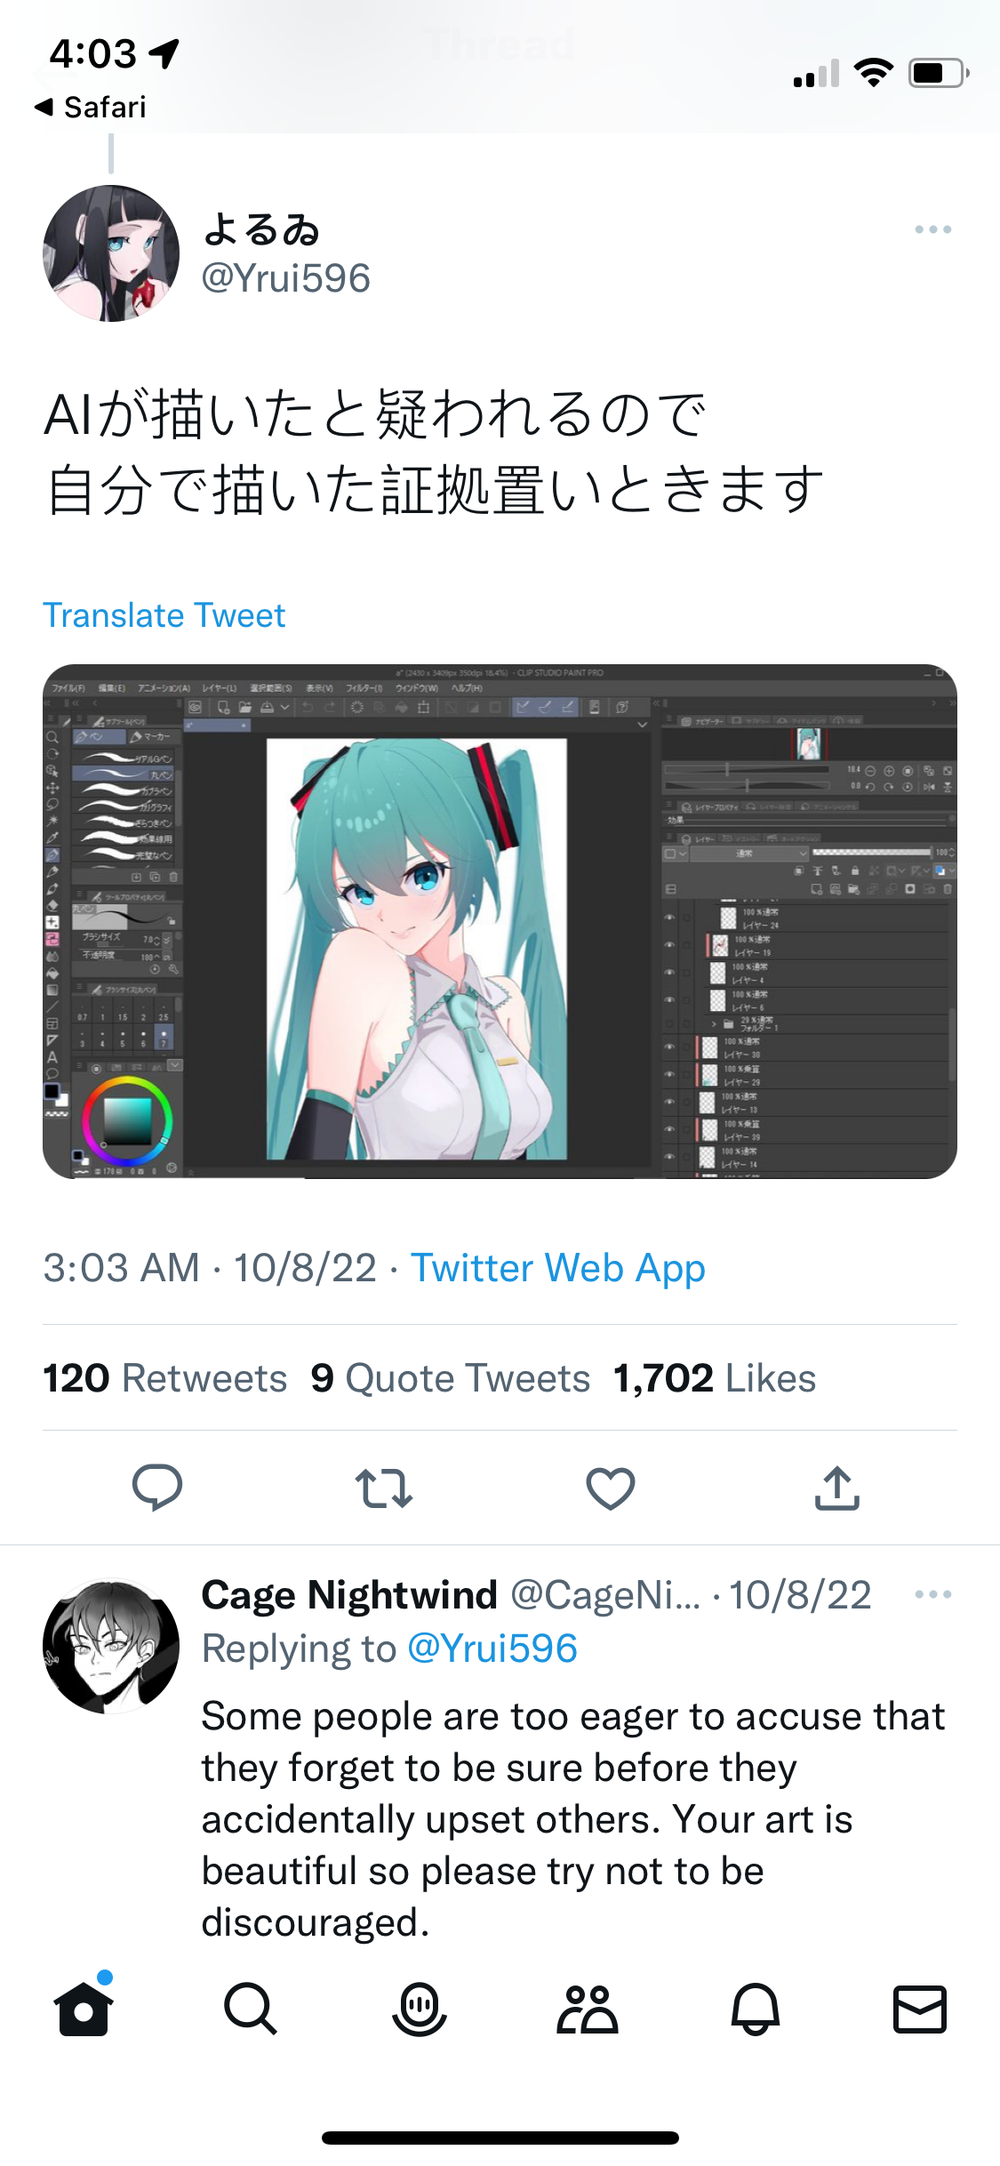Click the new raster layer icon
1000x2166 pixels.
click(817, 889)
